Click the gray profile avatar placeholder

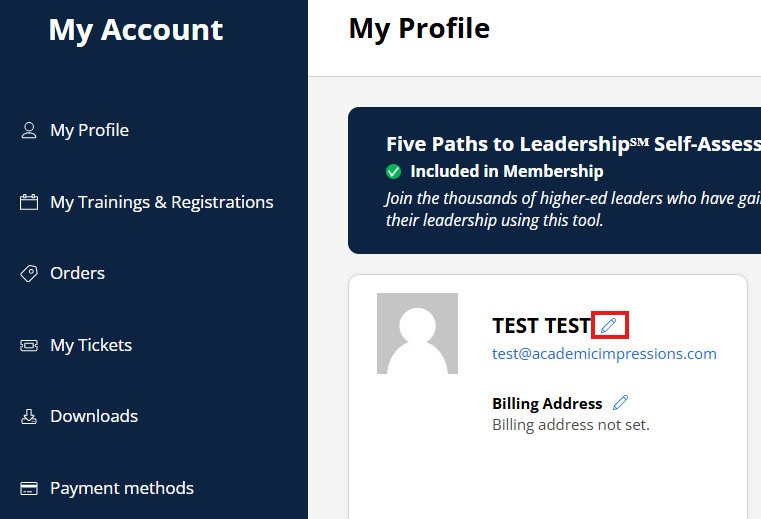(x=417, y=334)
